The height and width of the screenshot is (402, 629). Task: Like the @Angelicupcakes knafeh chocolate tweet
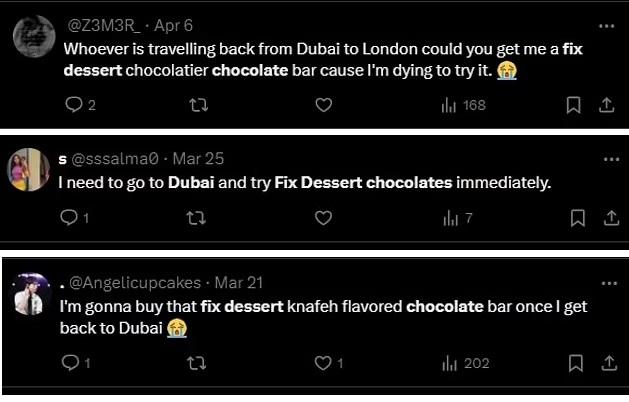point(323,363)
